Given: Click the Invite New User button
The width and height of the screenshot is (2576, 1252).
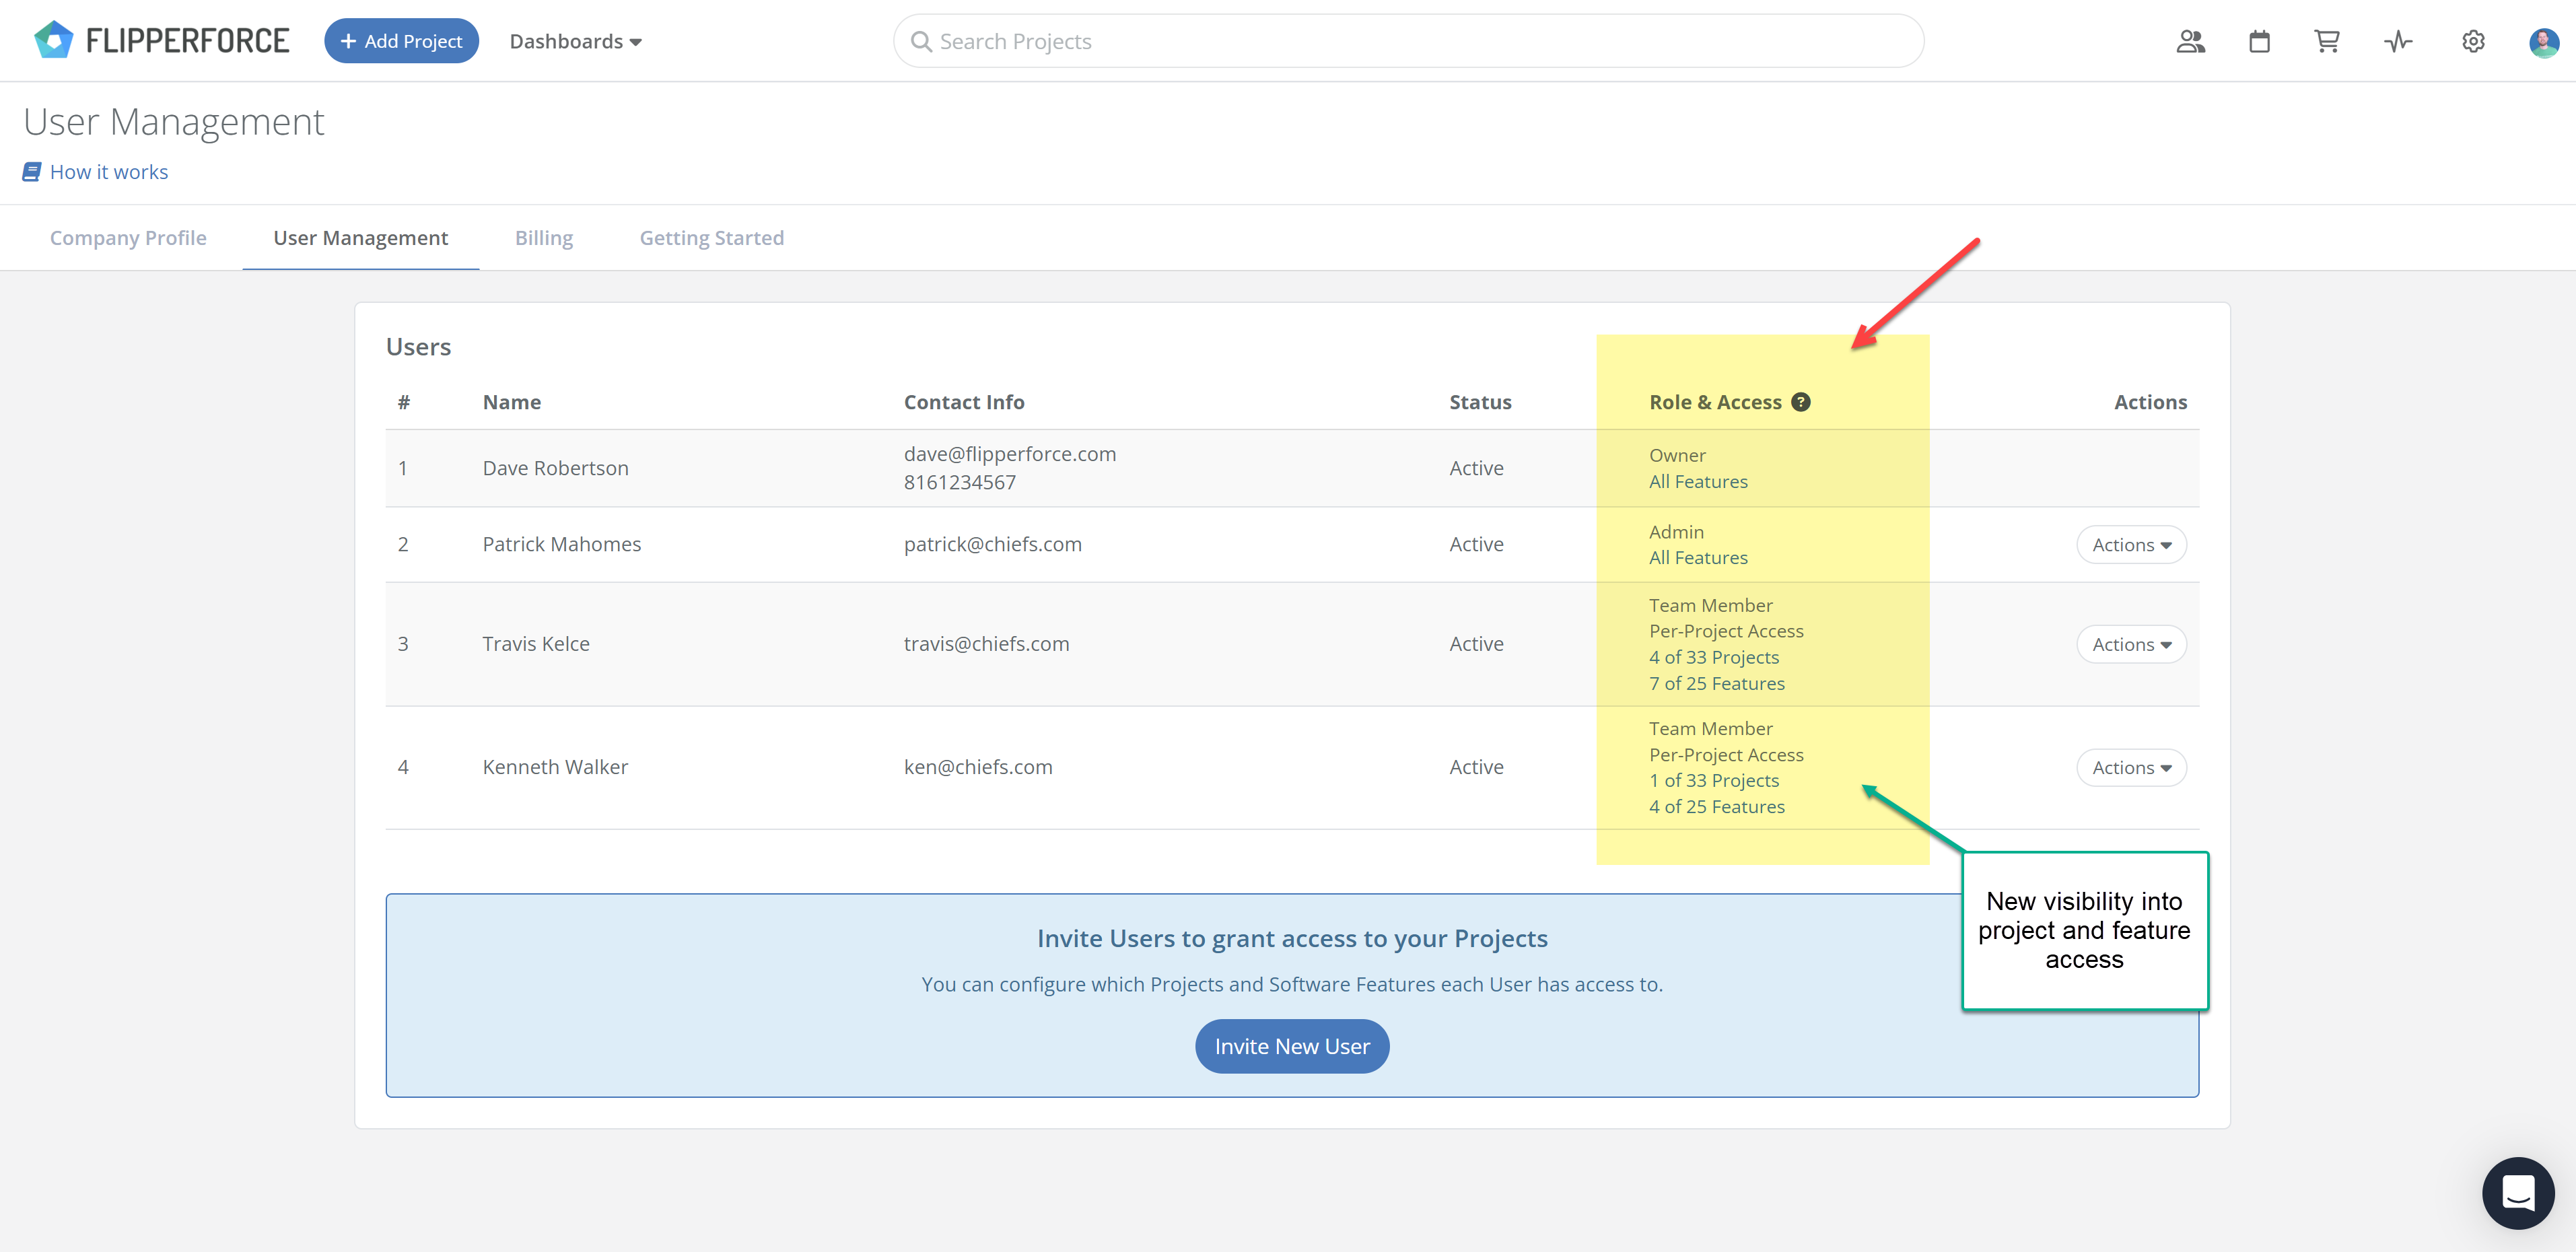Looking at the screenshot, I should click(x=1292, y=1046).
